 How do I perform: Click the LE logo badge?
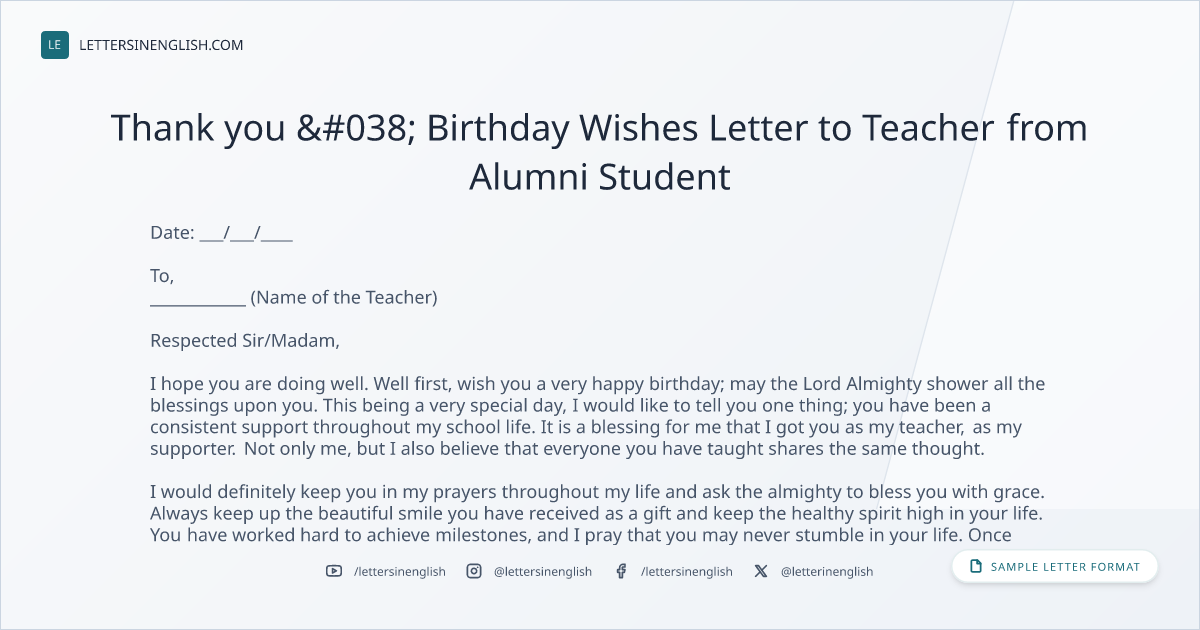pyautogui.click(x=55, y=45)
